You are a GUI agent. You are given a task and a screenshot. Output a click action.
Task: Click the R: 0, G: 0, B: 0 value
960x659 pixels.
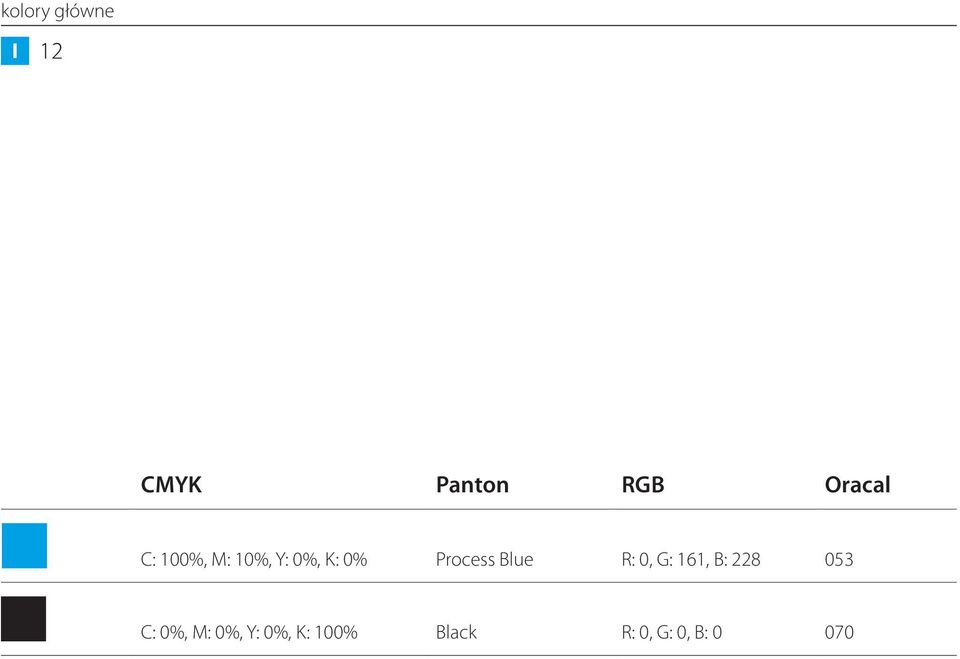tap(672, 632)
